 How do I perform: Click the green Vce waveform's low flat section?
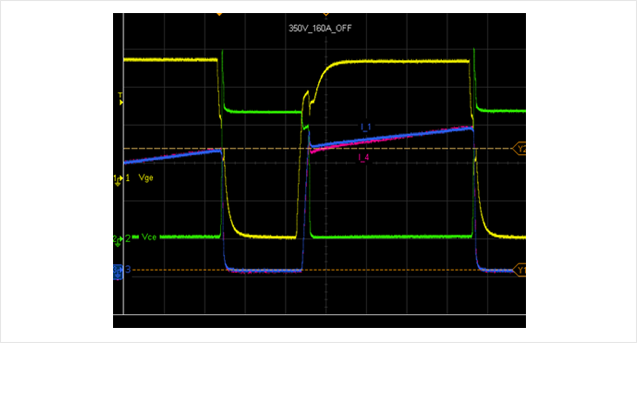coord(390,237)
